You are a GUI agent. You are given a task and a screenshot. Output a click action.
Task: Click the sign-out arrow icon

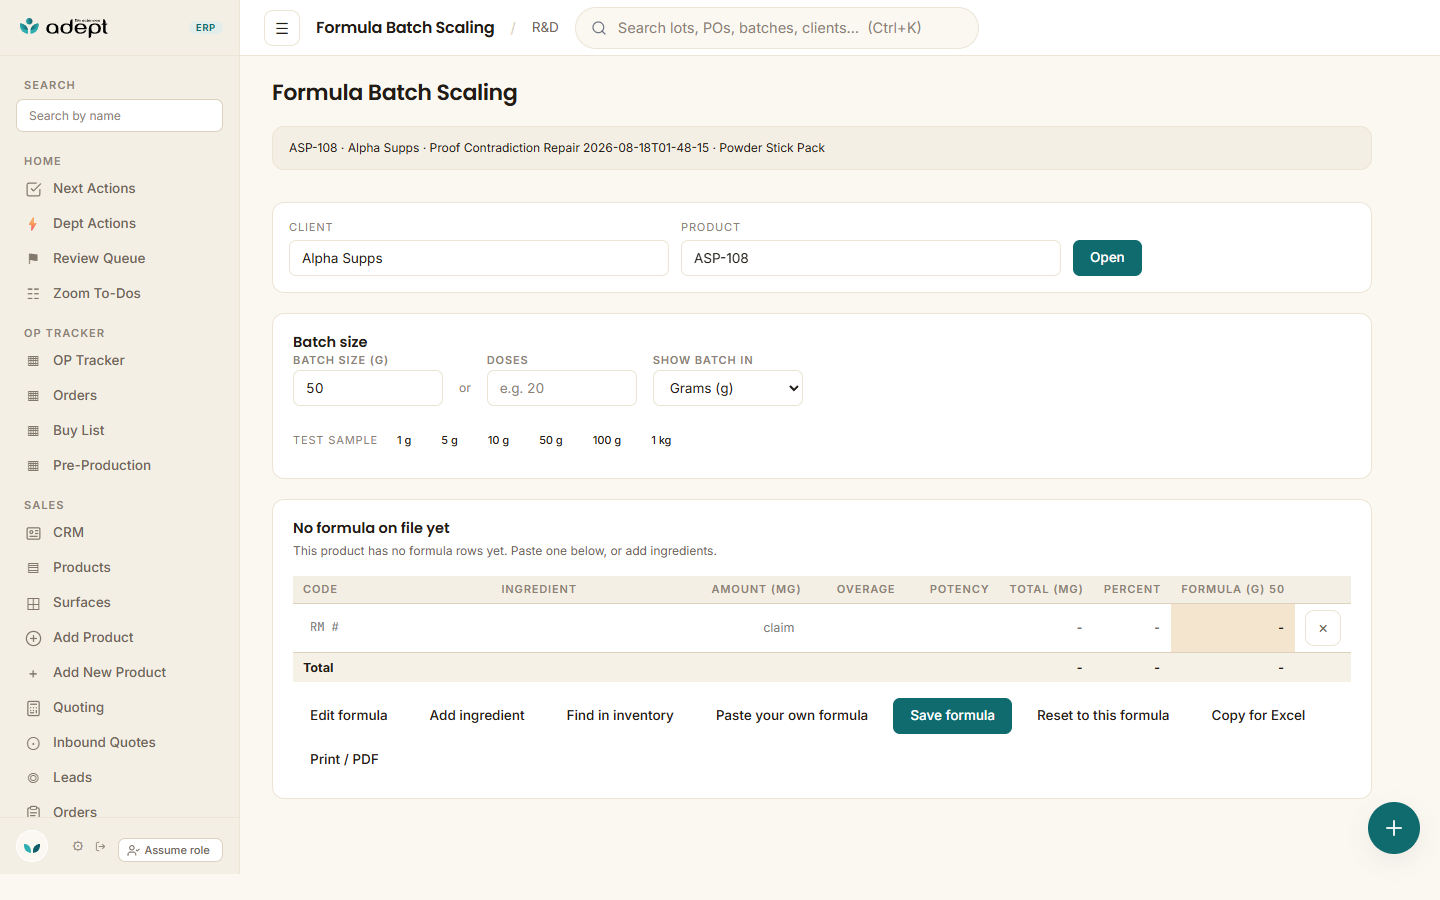(100, 847)
